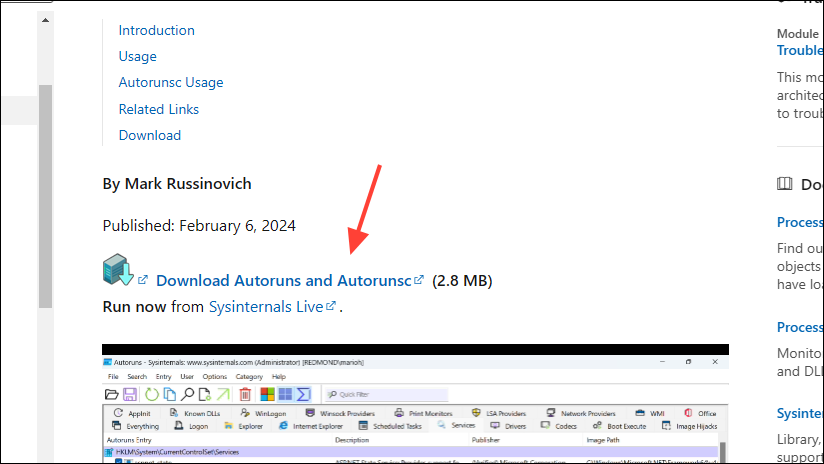The height and width of the screenshot is (464, 824).
Task: Click the left pane scroll-up arrow
Action: click(x=45, y=20)
